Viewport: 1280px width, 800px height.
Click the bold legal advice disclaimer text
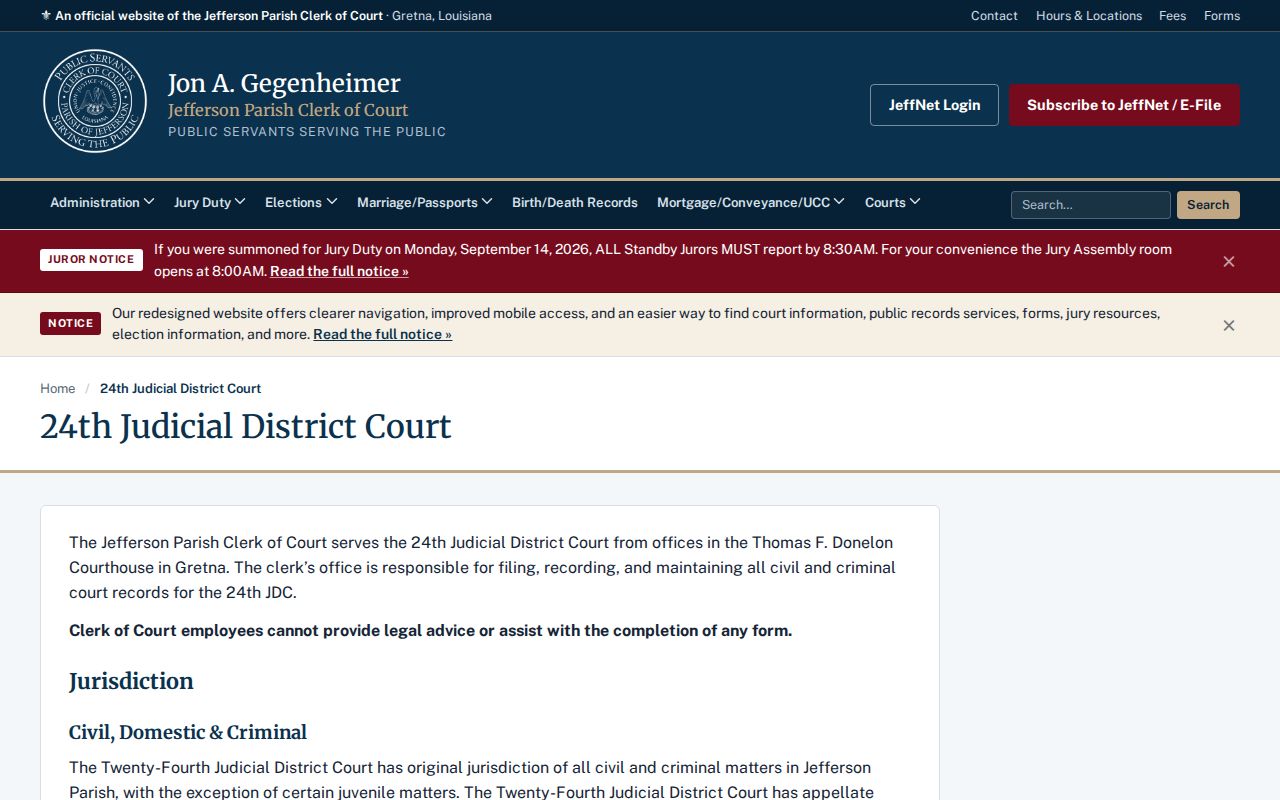tap(430, 630)
